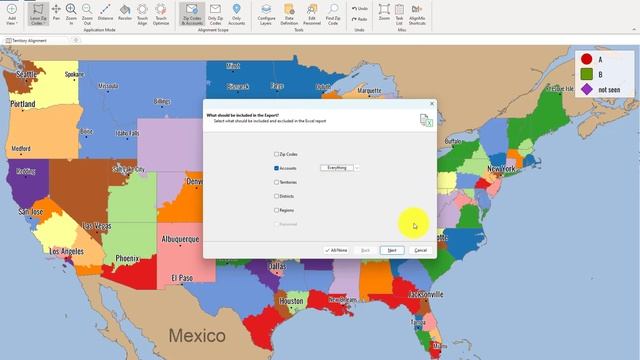The width and height of the screenshot is (640, 360).
Task: Click the El Paso label on the map
Action: [182, 278]
